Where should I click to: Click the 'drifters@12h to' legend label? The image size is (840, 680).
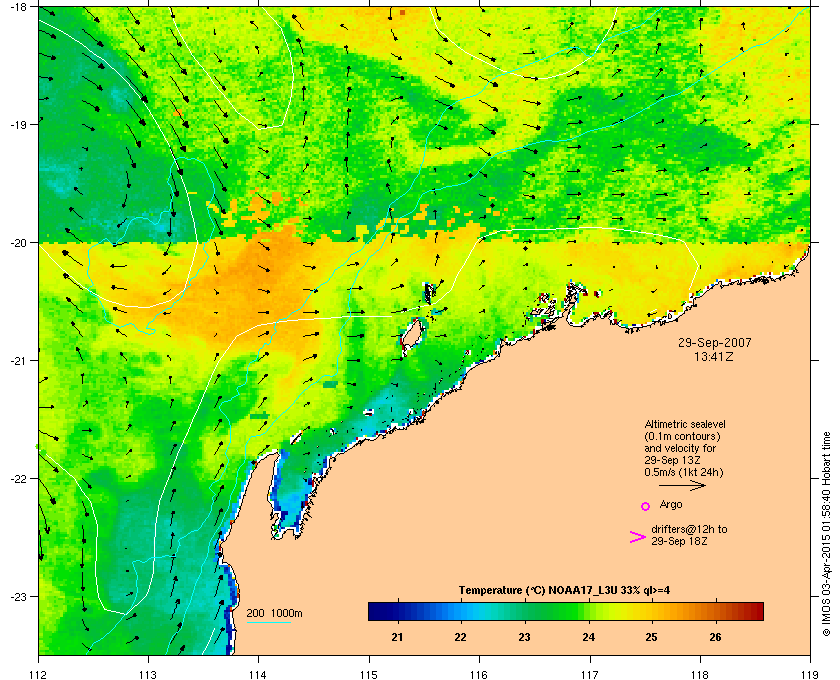(689, 529)
